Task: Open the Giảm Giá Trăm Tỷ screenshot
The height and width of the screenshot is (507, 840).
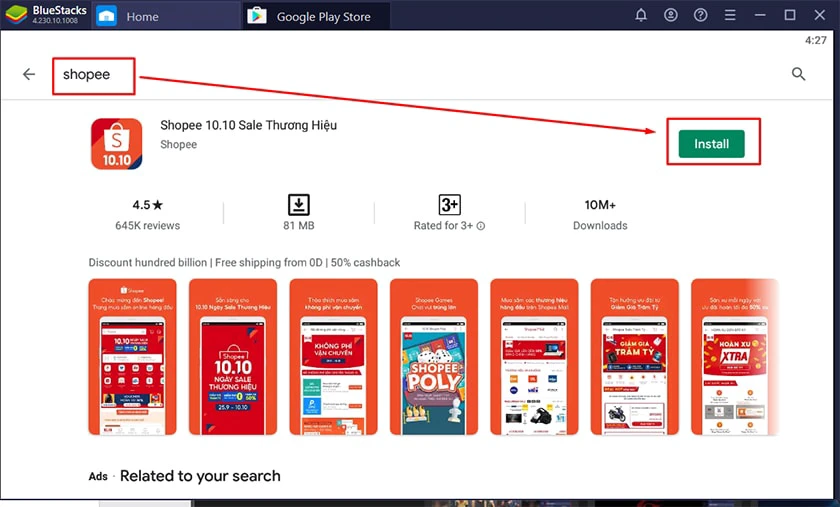Action: pos(635,356)
